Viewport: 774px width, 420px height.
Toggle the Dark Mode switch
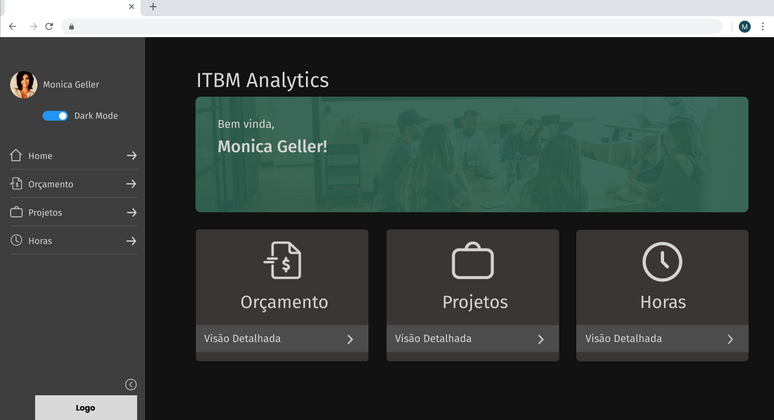tap(56, 116)
